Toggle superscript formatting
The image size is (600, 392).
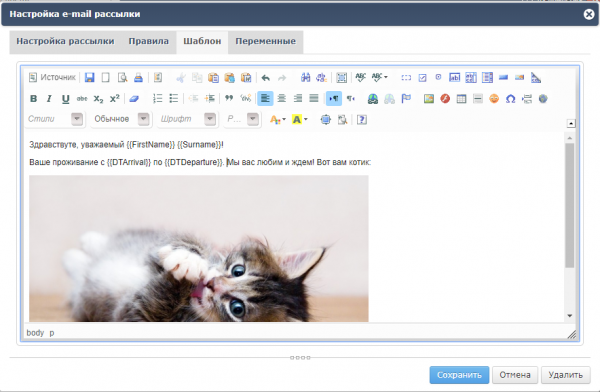click(x=114, y=99)
